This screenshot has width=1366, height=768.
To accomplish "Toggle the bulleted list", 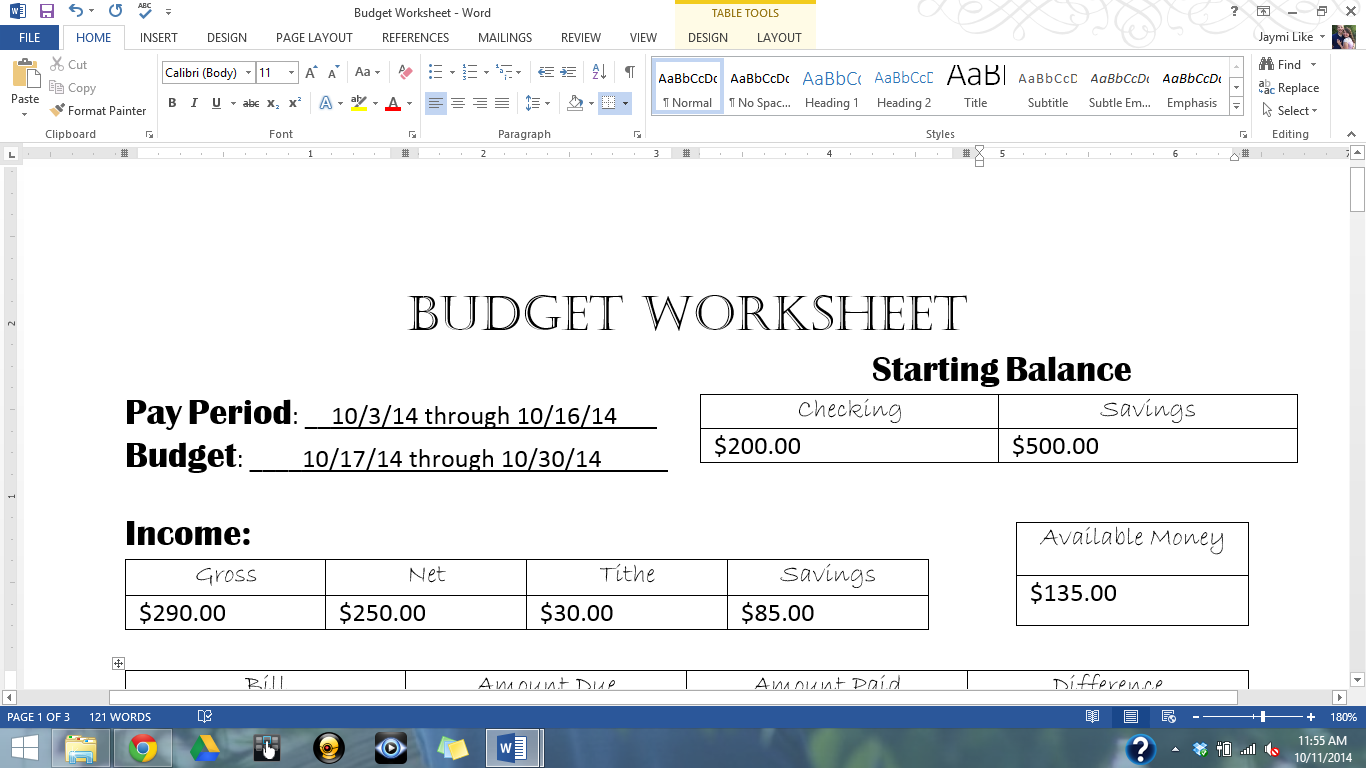I will pyautogui.click(x=434, y=71).
